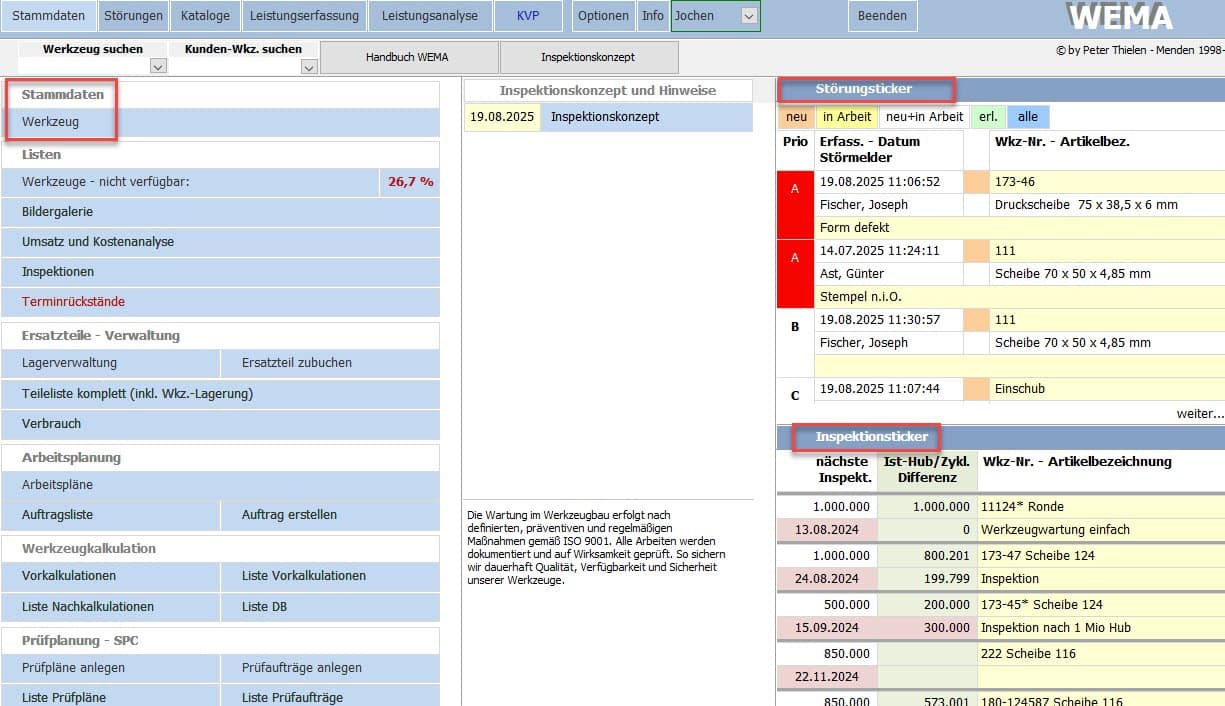The height and width of the screenshot is (706, 1225).
Task: Click the orange status swatch for 173-46
Action: point(976,182)
